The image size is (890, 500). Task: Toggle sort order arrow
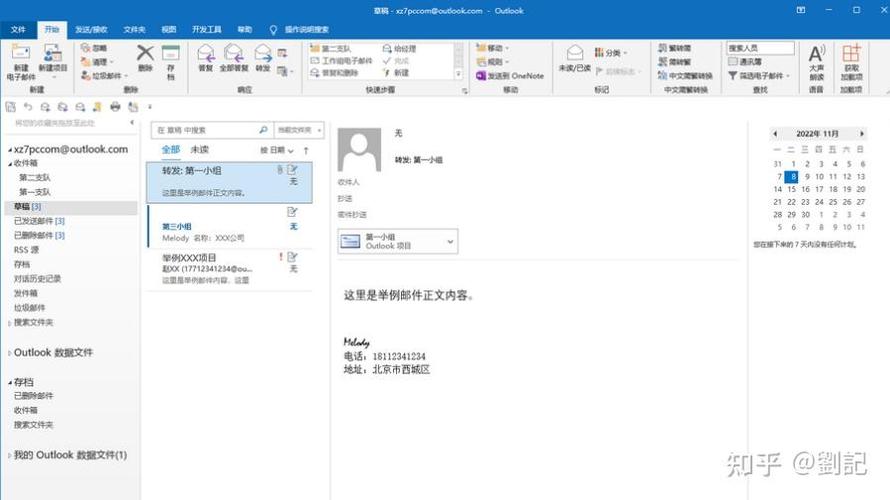306,150
